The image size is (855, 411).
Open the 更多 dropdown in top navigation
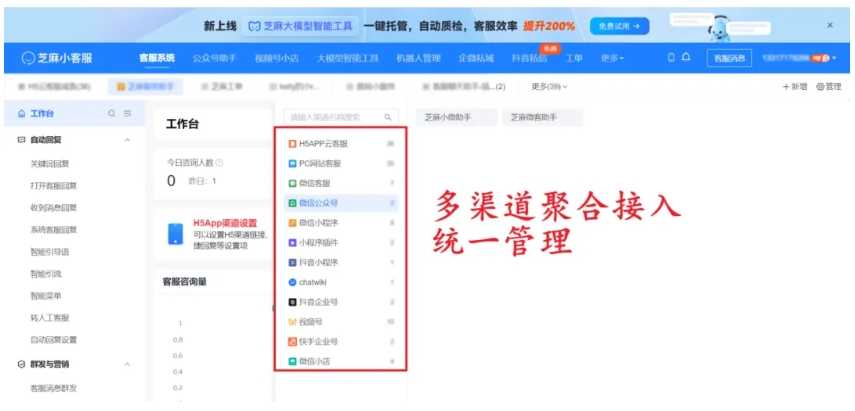click(x=612, y=58)
